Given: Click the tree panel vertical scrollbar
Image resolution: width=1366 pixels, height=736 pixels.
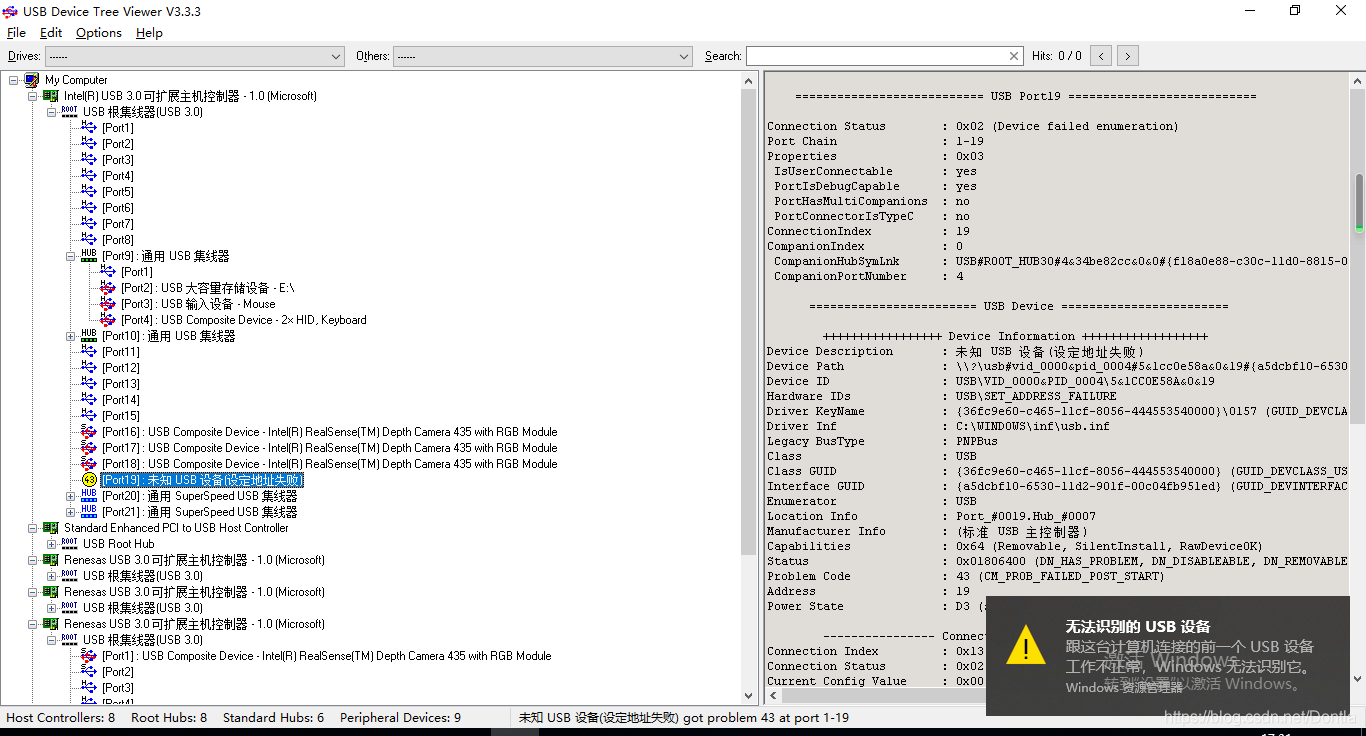Looking at the screenshot, I should [749, 388].
